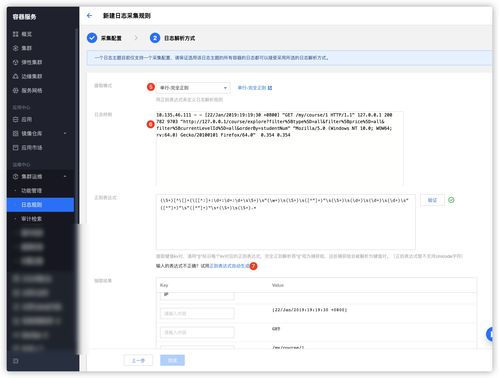Open 集群 clusters in the sidebar
The width and height of the screenshot is (499, 378).
[27, 48]
